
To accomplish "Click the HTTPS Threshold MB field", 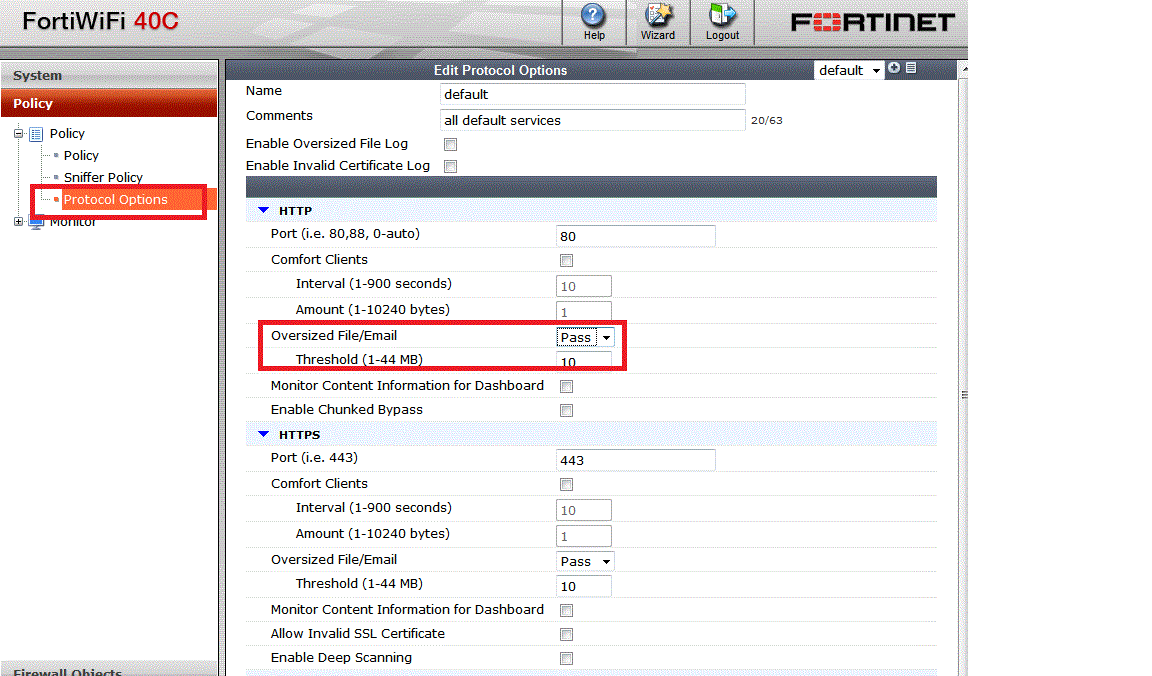I will 583,586.
